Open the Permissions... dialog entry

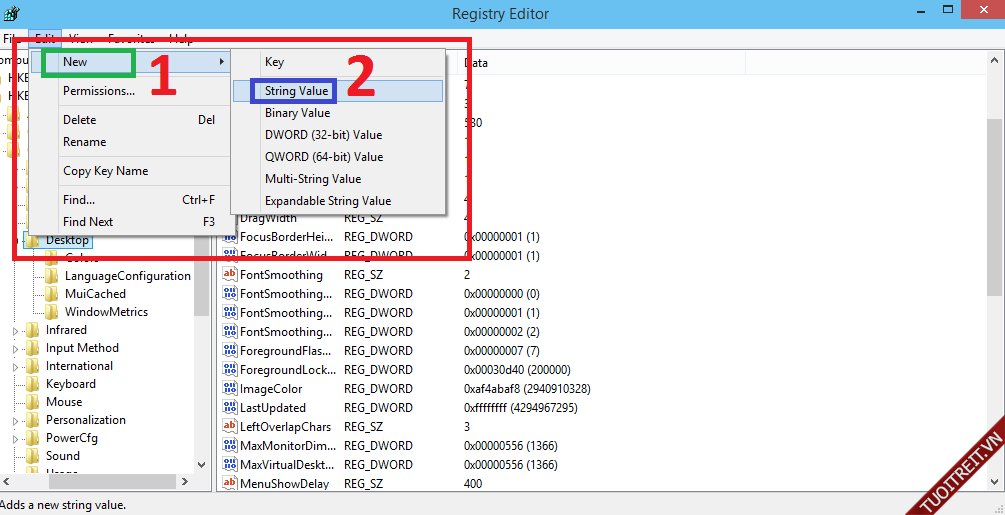coord(99,91)
